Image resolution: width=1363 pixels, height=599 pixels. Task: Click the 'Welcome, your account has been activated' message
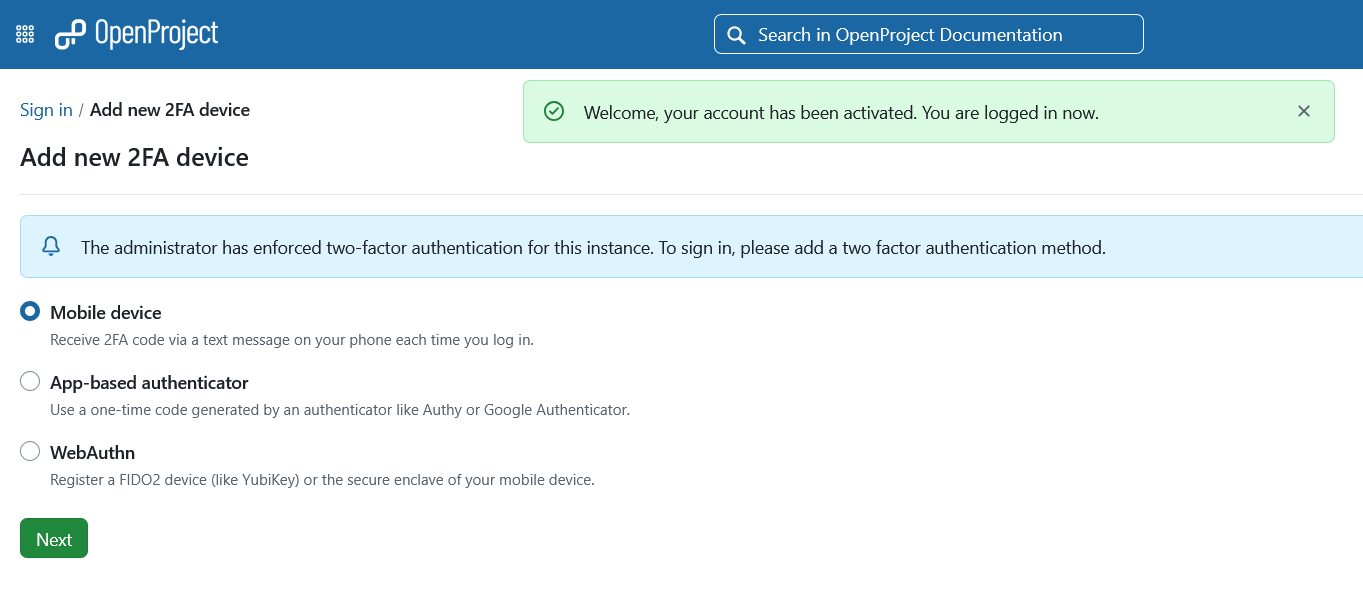(x=841, y=113)
